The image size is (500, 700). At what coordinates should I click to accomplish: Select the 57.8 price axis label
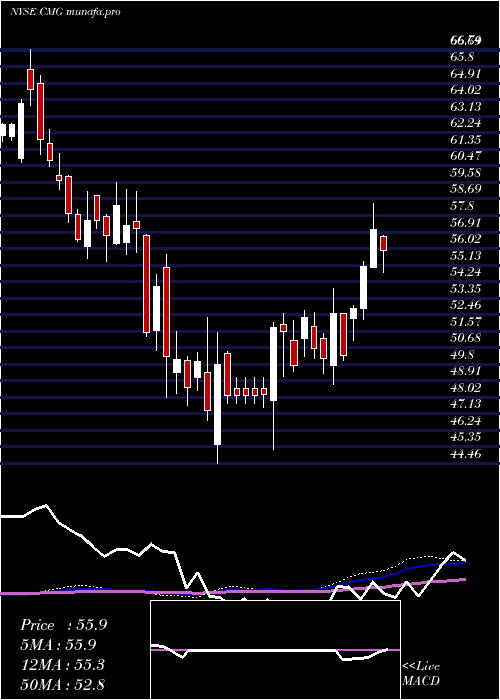[462, 206]
